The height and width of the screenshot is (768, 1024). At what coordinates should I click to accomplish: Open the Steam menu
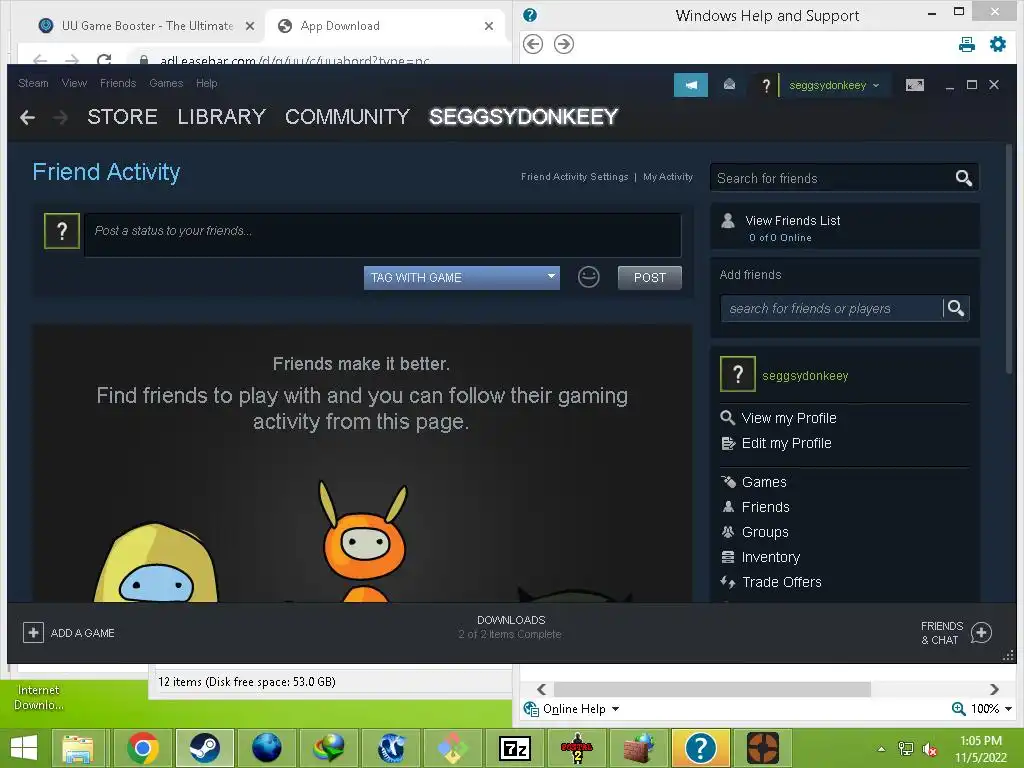[33, 83]
